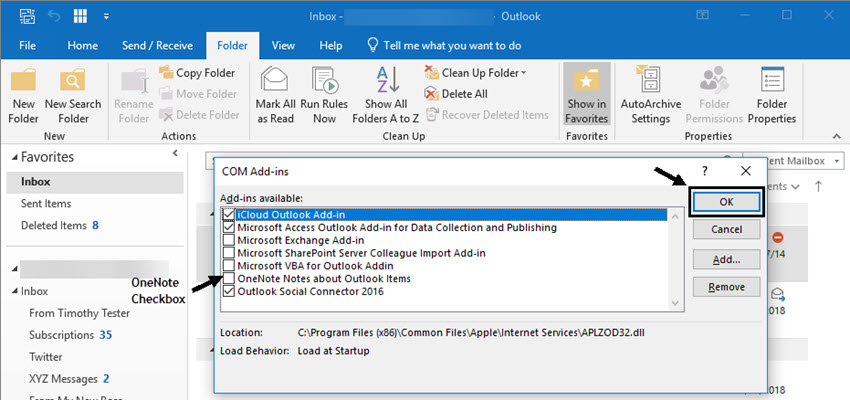Screen dimensions: 850x400
Task: Switch to the Help tab
Action: click(331, 46)
